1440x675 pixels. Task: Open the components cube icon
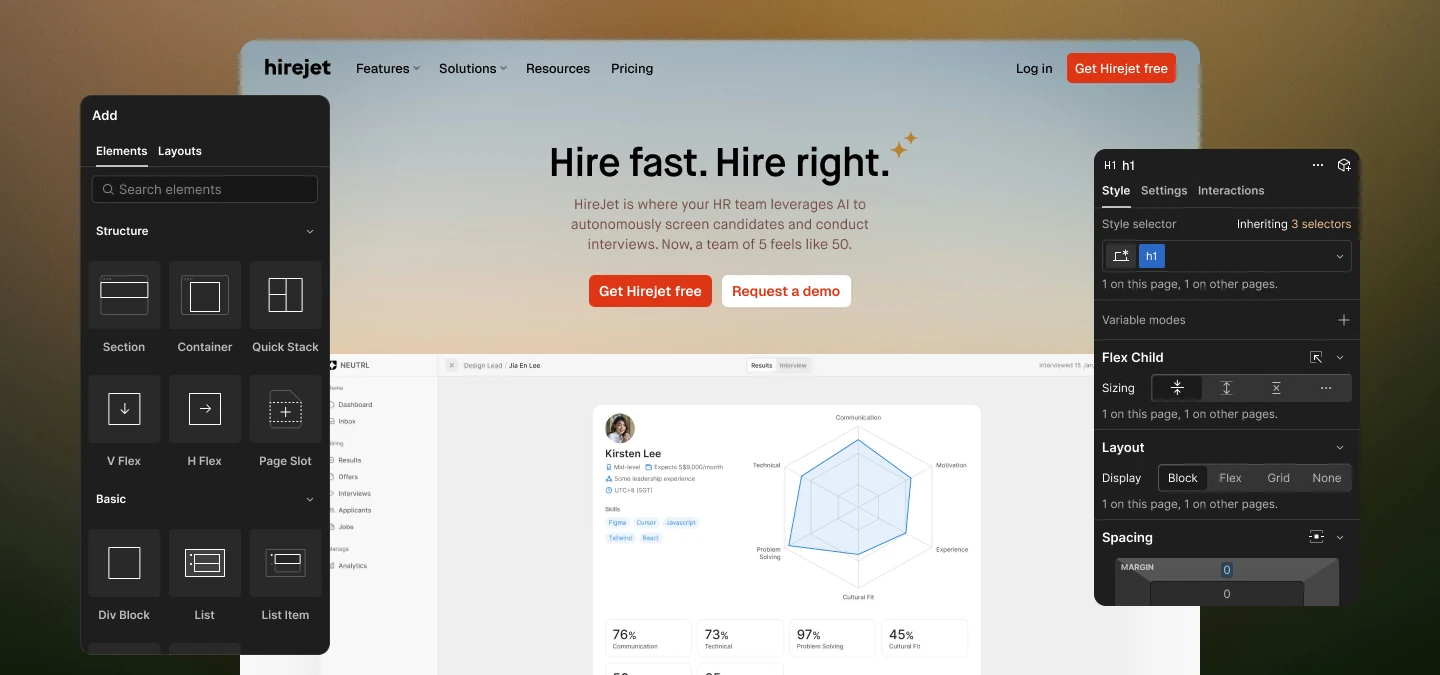pos(1344,165)
